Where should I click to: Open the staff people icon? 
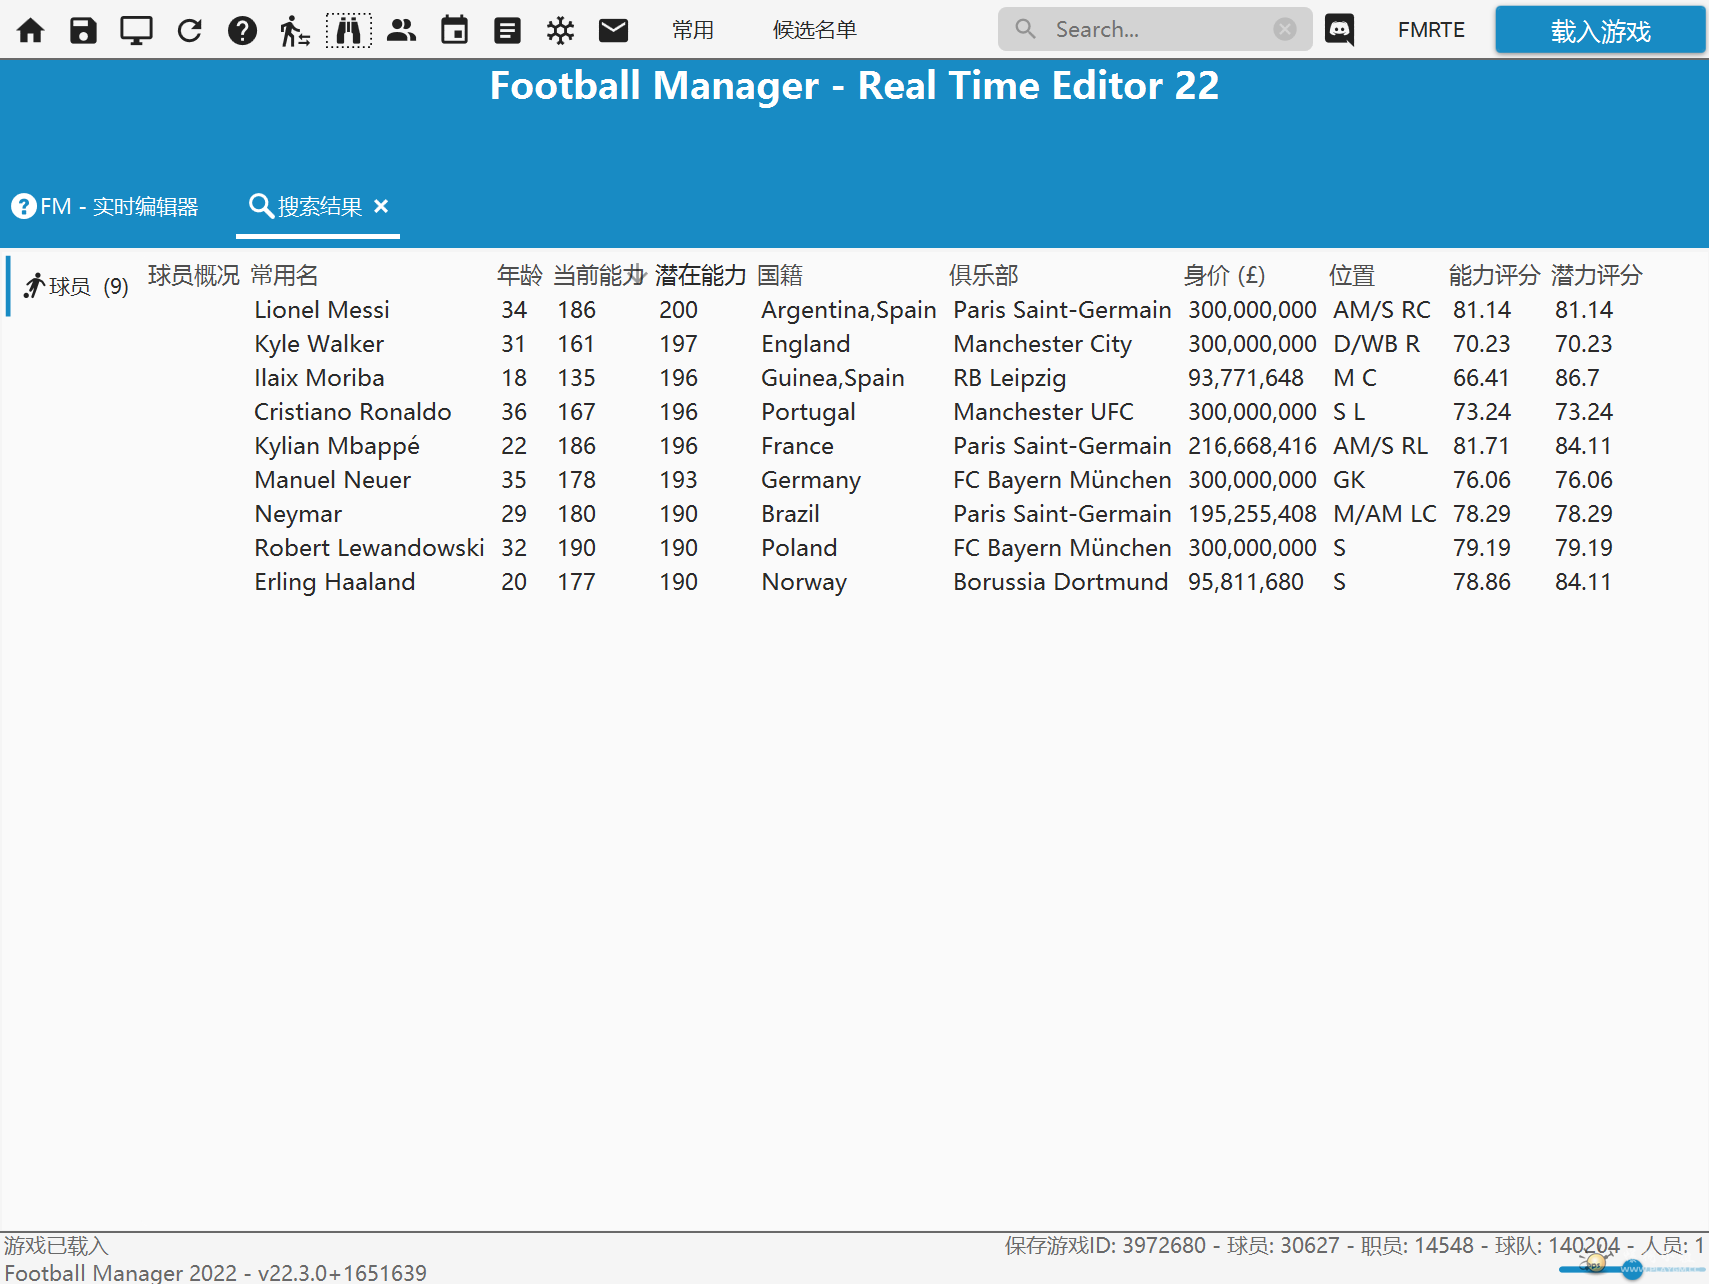[x=401, y=30]
